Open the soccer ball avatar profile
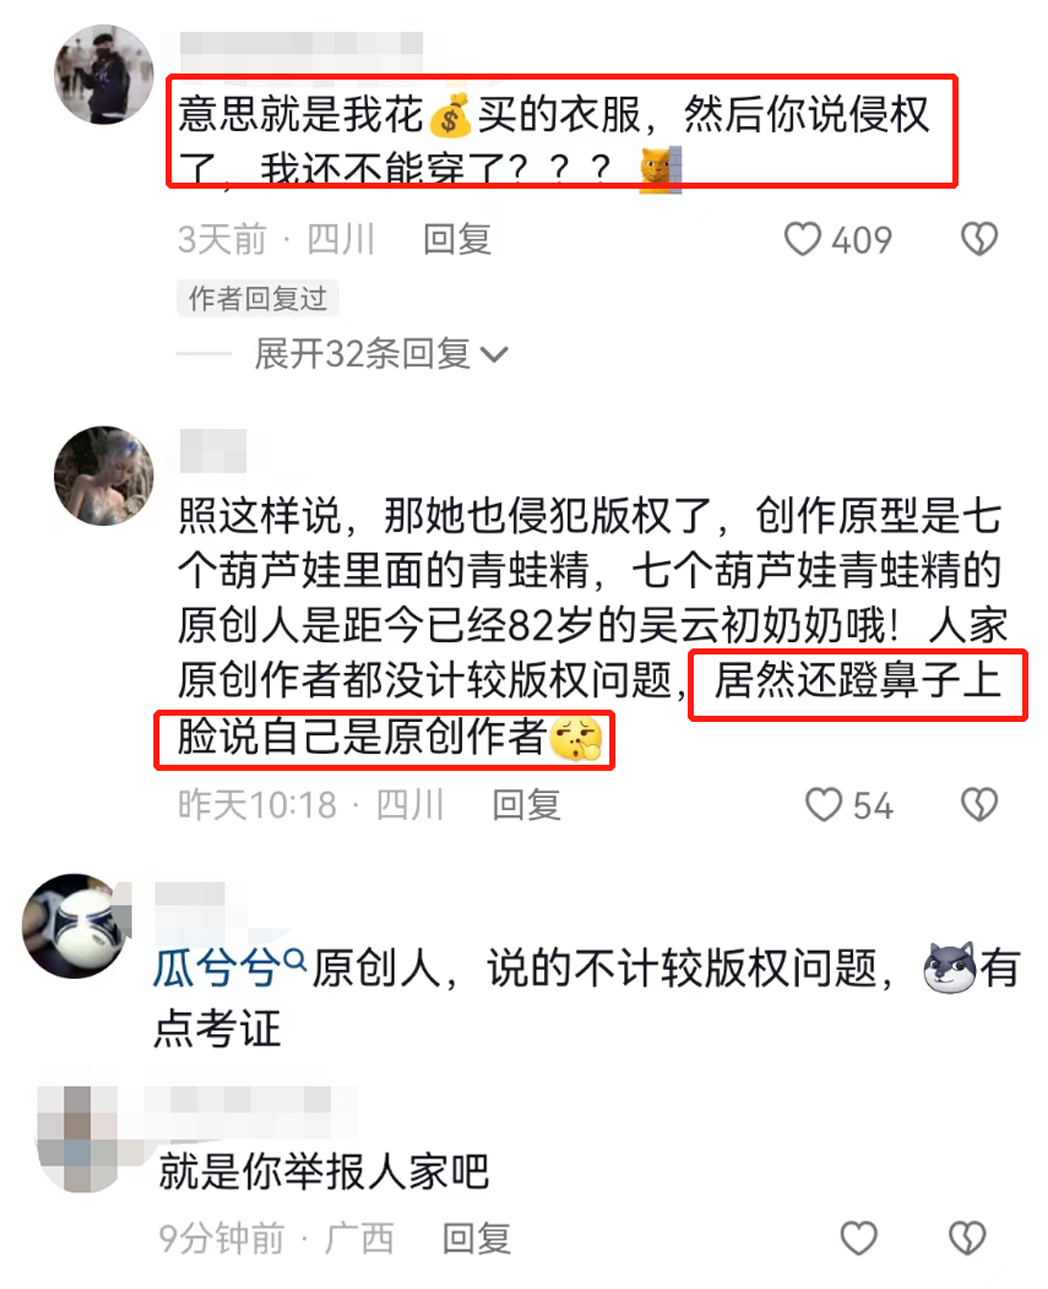This screenshot has height=1289, width=1048. [77, 925]
